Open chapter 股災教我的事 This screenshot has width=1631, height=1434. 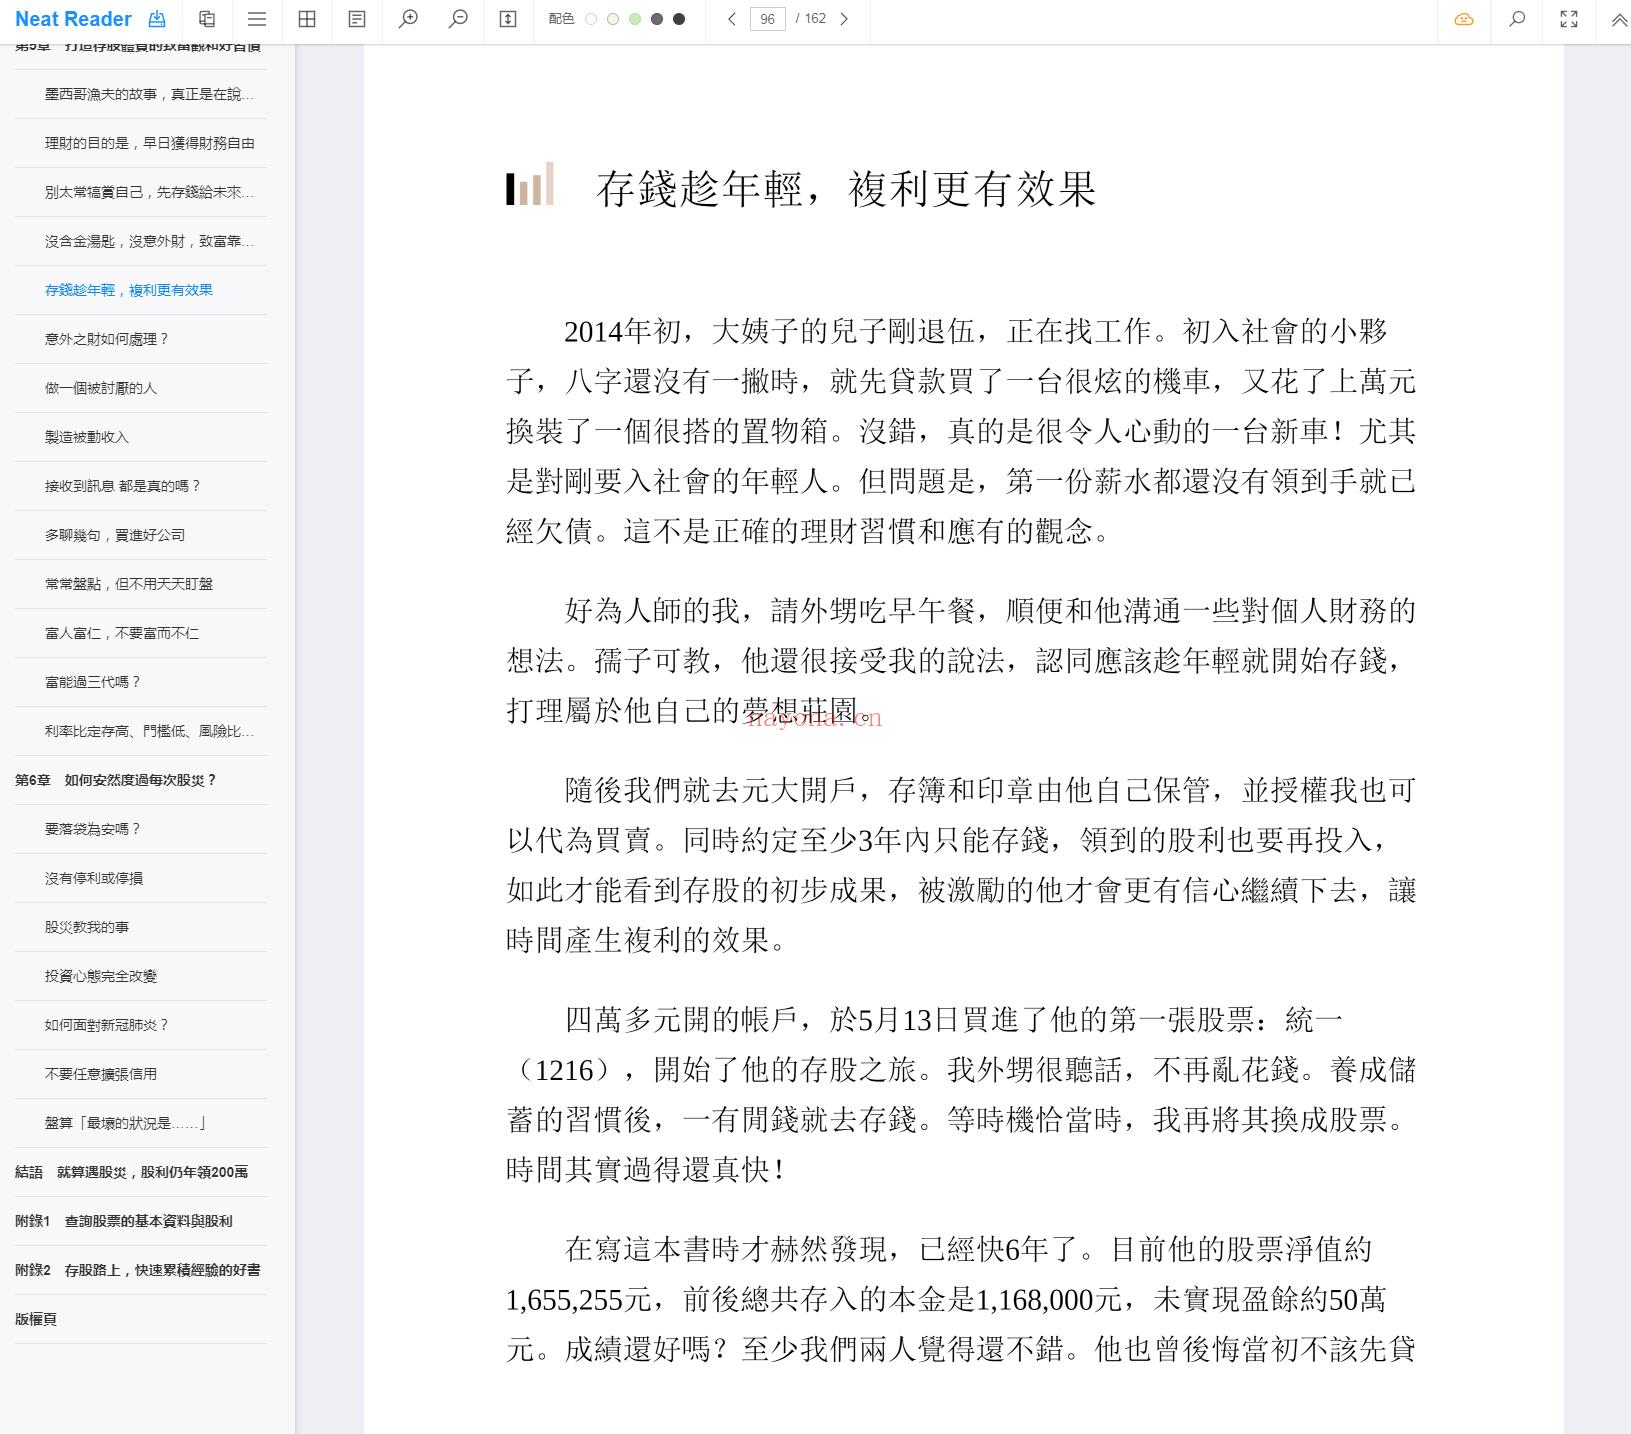coord(87,927)
